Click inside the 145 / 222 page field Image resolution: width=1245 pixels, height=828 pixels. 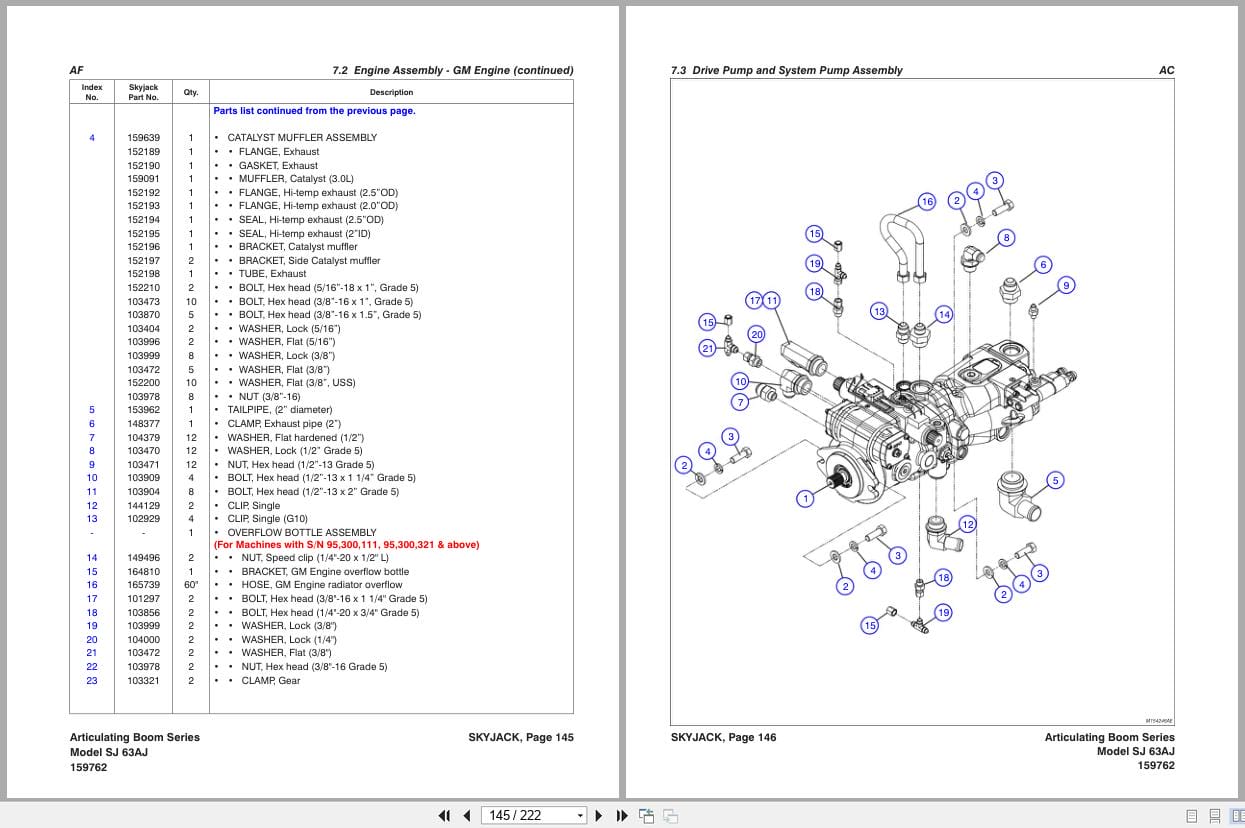click(520, 815)
